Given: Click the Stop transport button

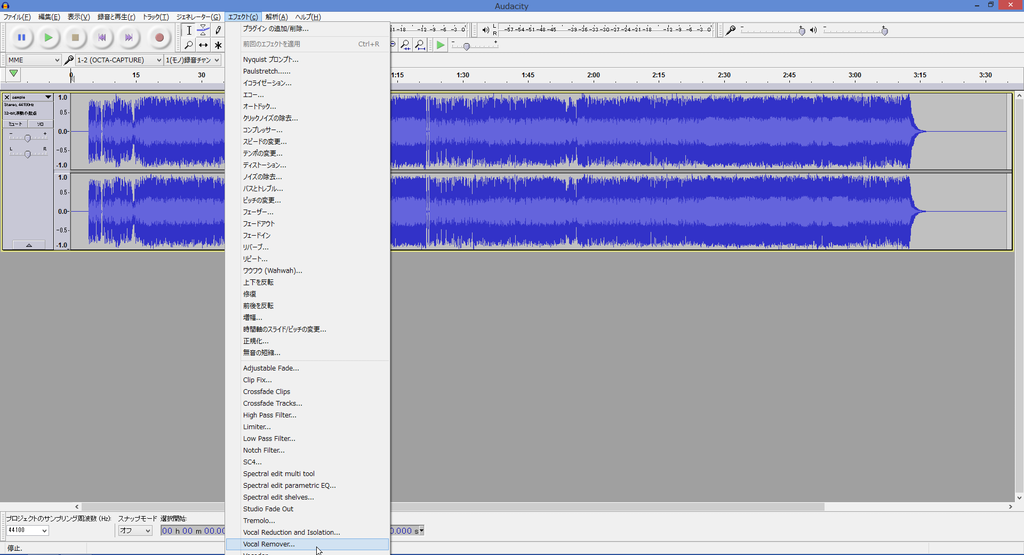Looking at the screenshot, I should (75, 38).
